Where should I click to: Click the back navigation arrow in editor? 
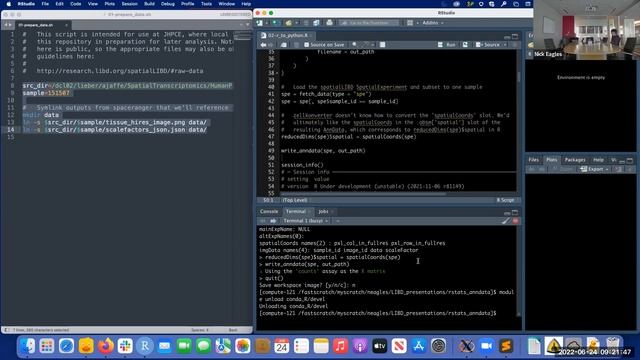coord(263,44)
